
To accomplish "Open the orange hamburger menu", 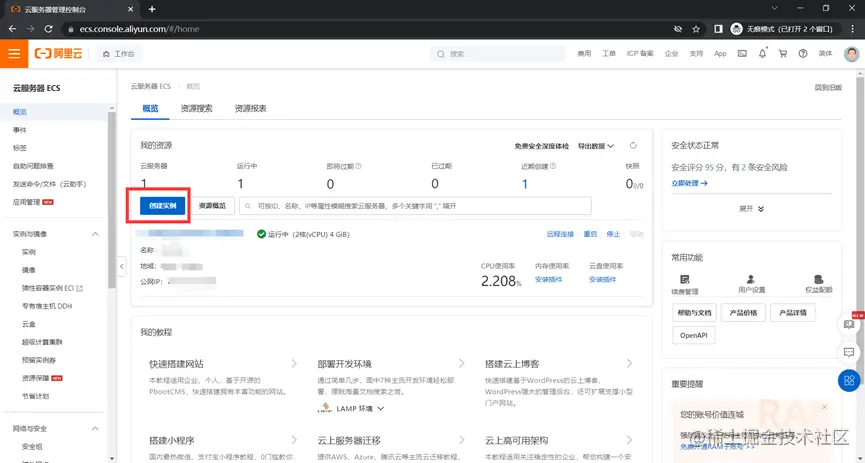I will [x=14, y=54].
